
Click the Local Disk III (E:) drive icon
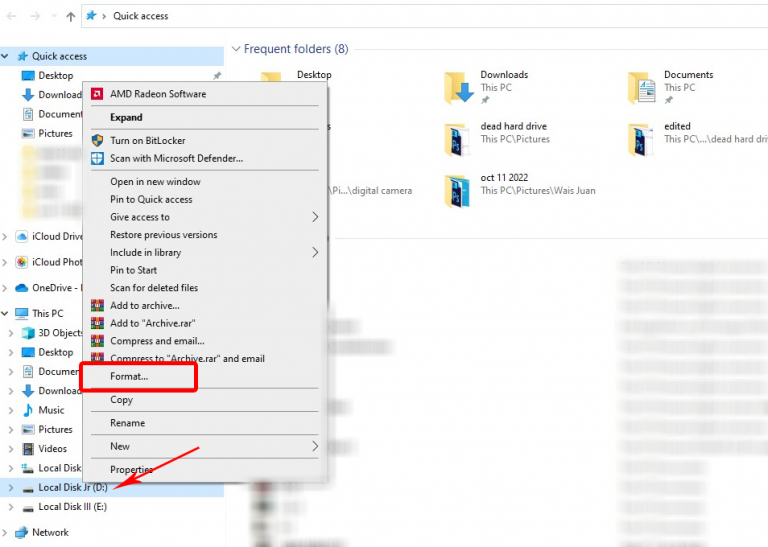(x=28, y=508)
